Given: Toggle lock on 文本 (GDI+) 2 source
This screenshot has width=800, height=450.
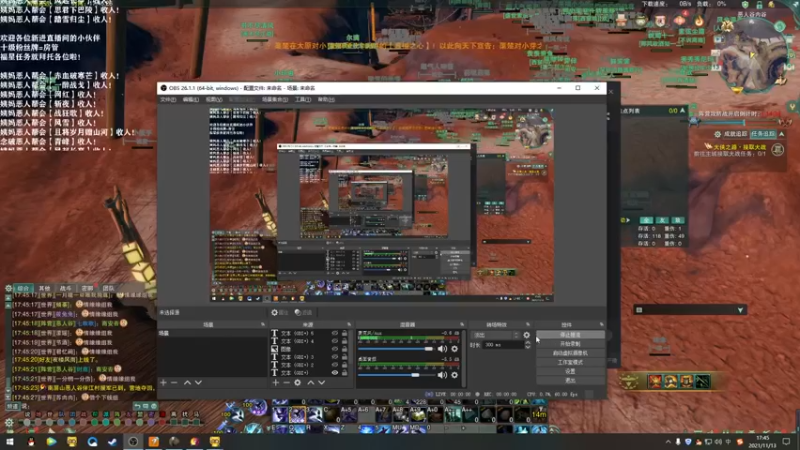Looking at the screenshot, I should [x=344, y=365].
